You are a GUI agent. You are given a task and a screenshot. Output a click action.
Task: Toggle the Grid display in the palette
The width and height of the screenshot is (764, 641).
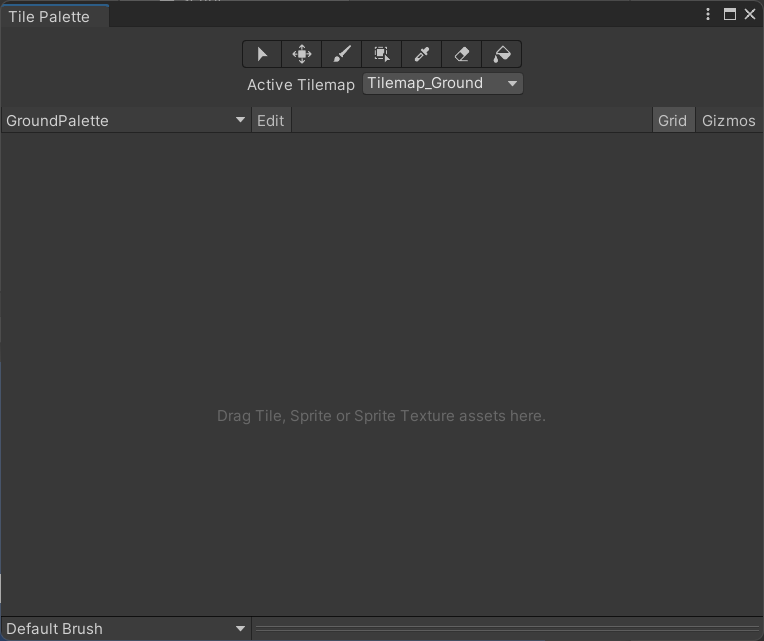pyautogui.click(x=672, y=120)
